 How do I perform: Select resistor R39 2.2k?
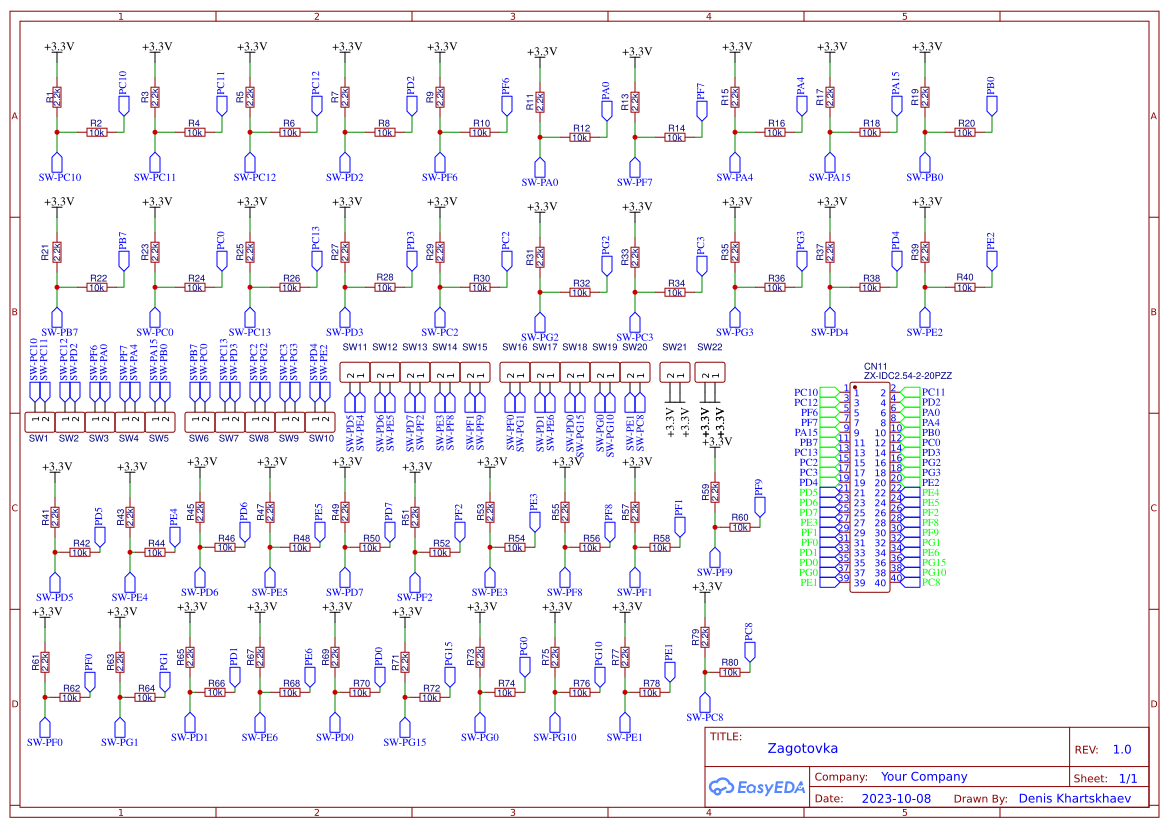(925, 252)
